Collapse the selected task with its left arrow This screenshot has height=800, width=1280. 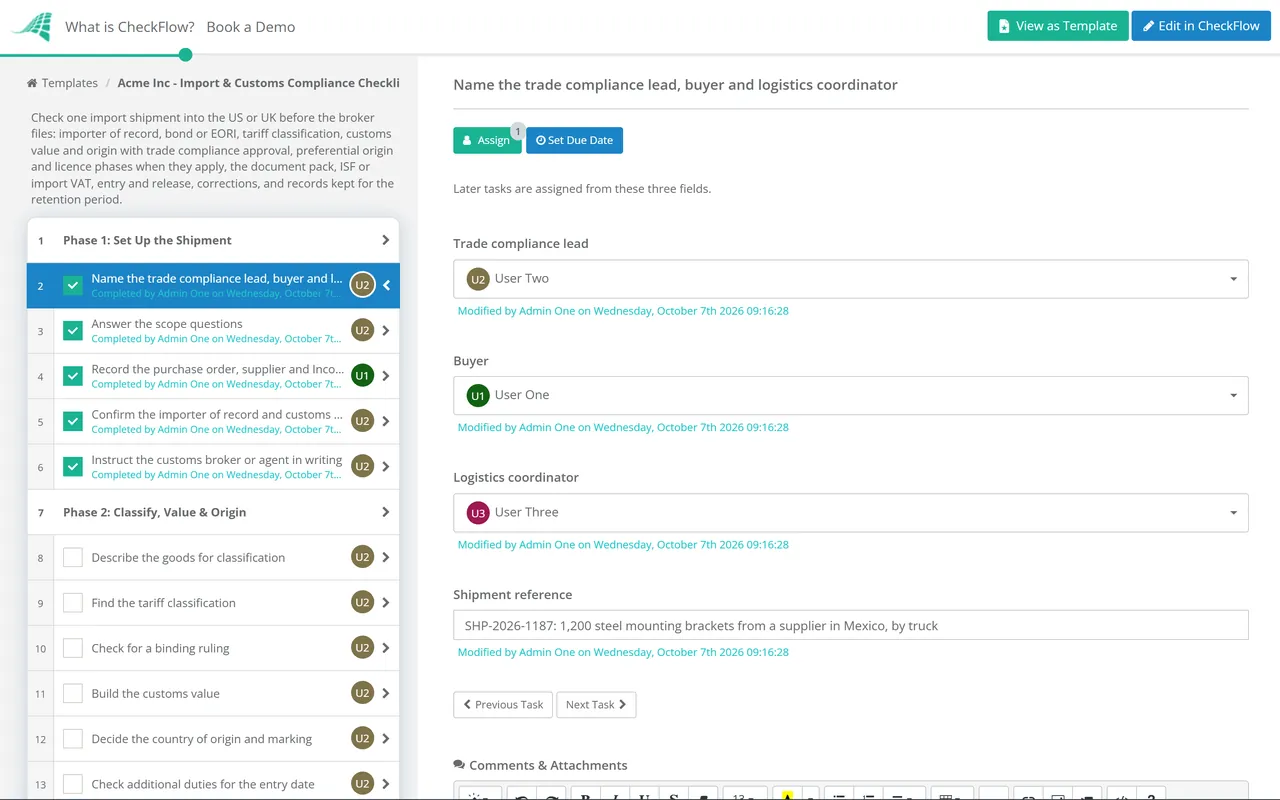tap(387, 285)
